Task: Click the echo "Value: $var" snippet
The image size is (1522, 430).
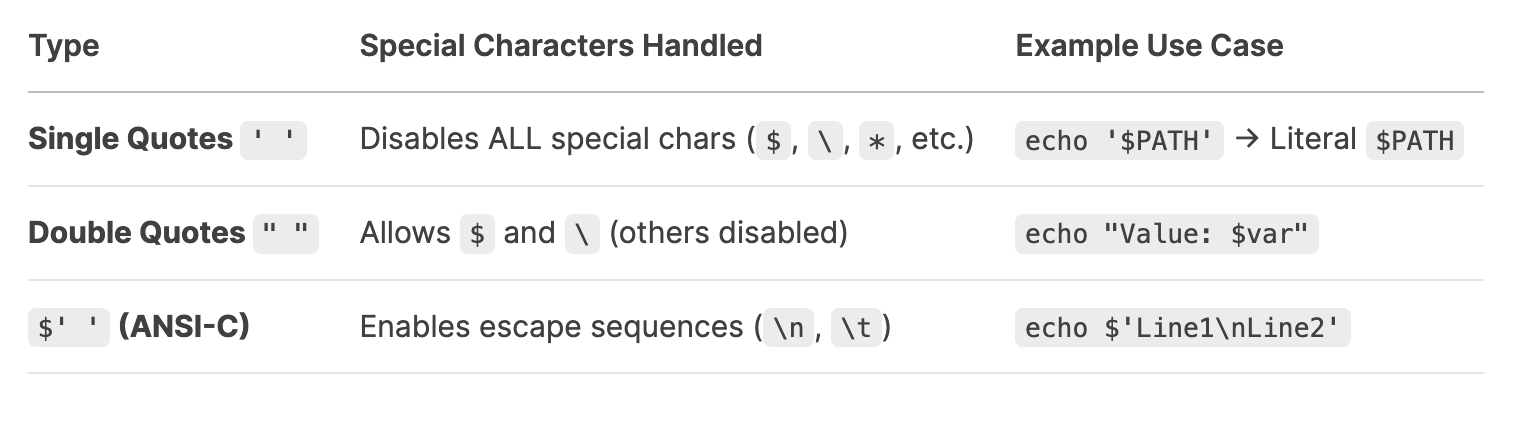Action: click(1167, 234)
